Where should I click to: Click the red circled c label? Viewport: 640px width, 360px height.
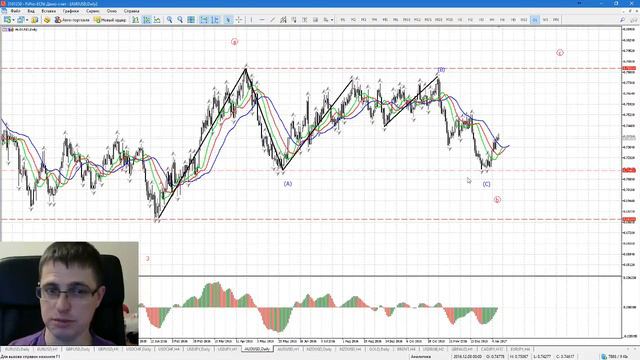pyautogui.click(x=560, y=53)
